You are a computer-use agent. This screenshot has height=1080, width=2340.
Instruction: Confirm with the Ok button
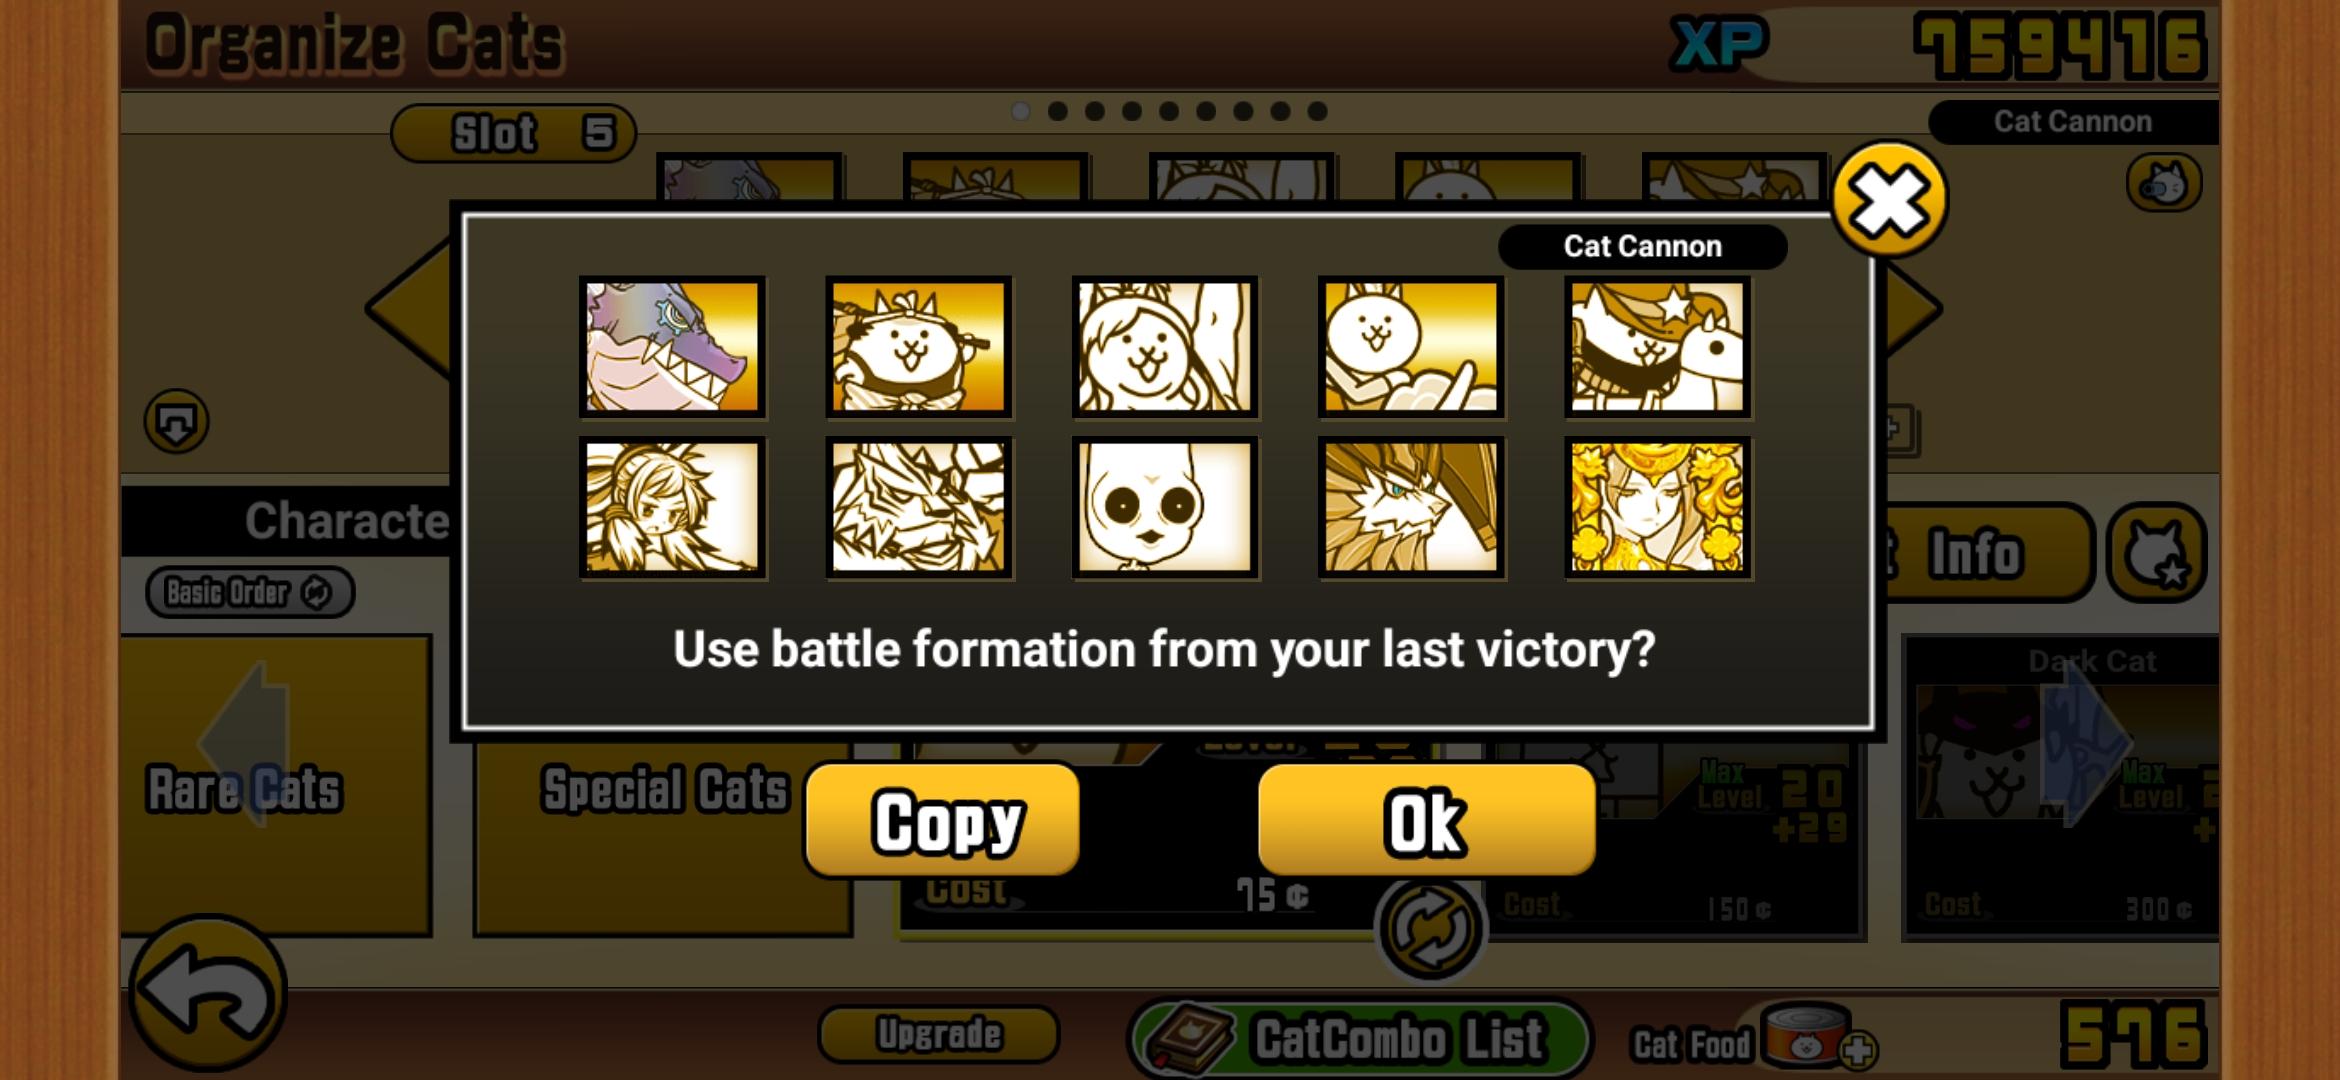pyautogui.click(x=1426, y=821)
